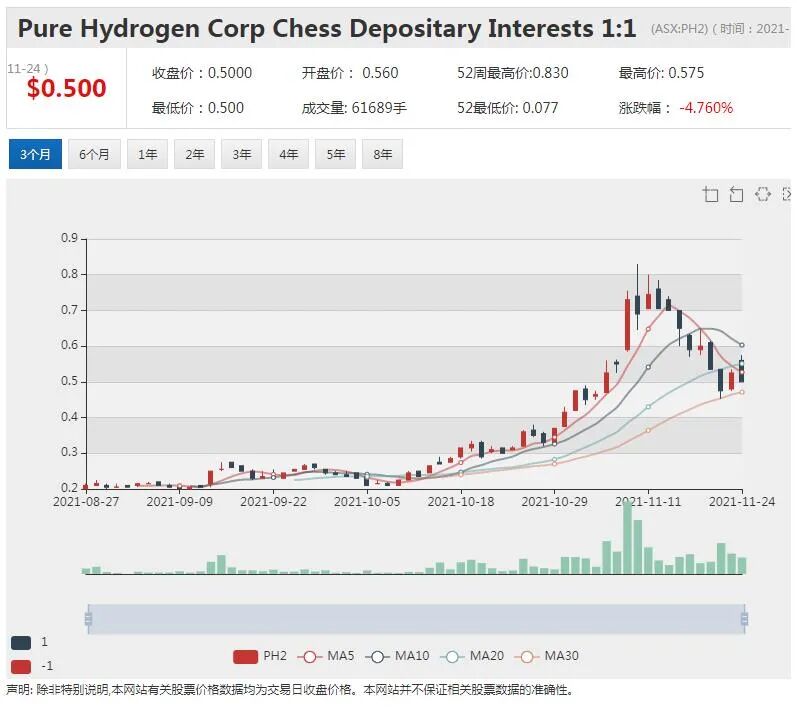Click the 收盘价：0.5000 value

point(202,73)
